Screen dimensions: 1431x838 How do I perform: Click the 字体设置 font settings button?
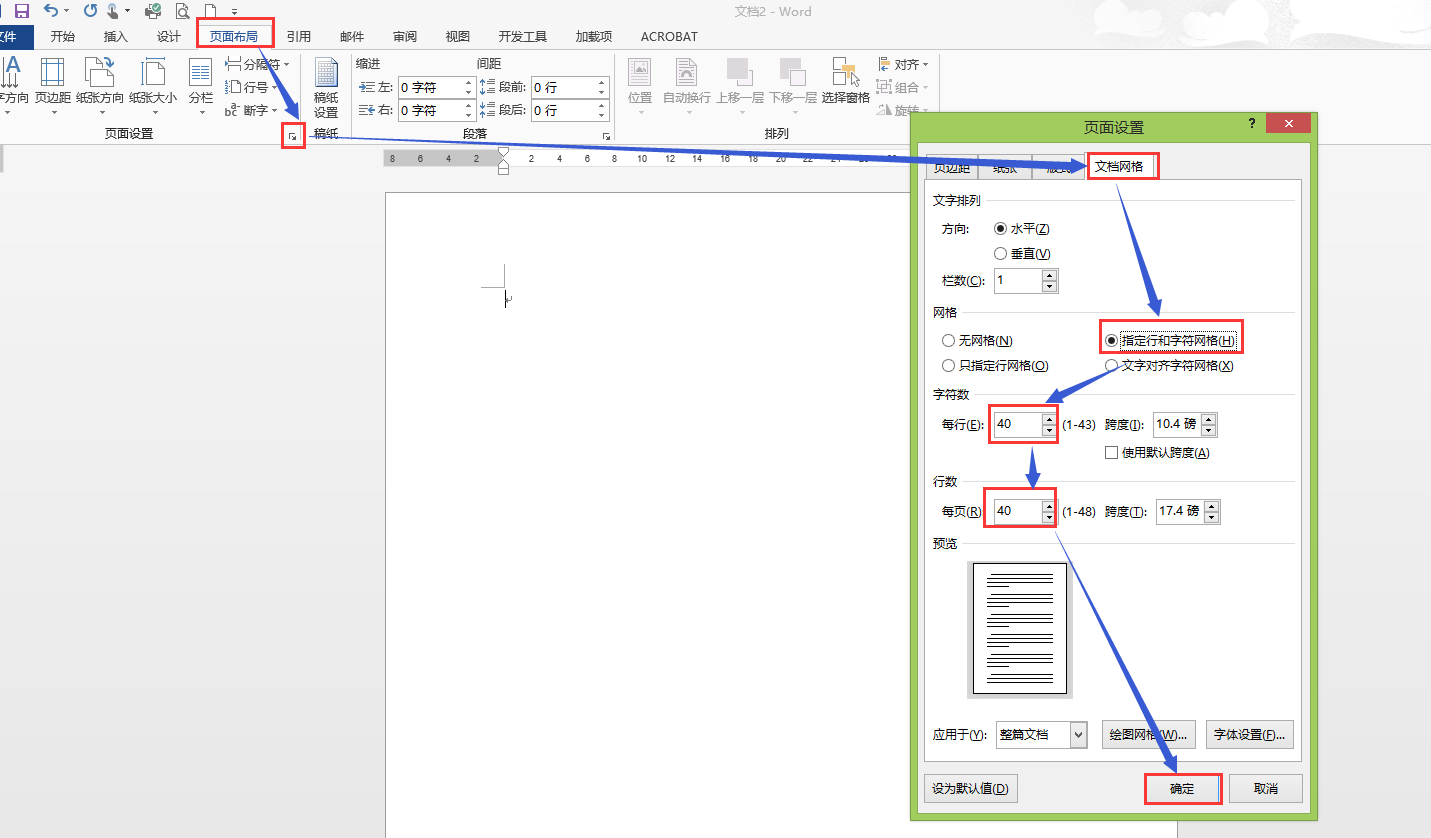point(1250,735)
